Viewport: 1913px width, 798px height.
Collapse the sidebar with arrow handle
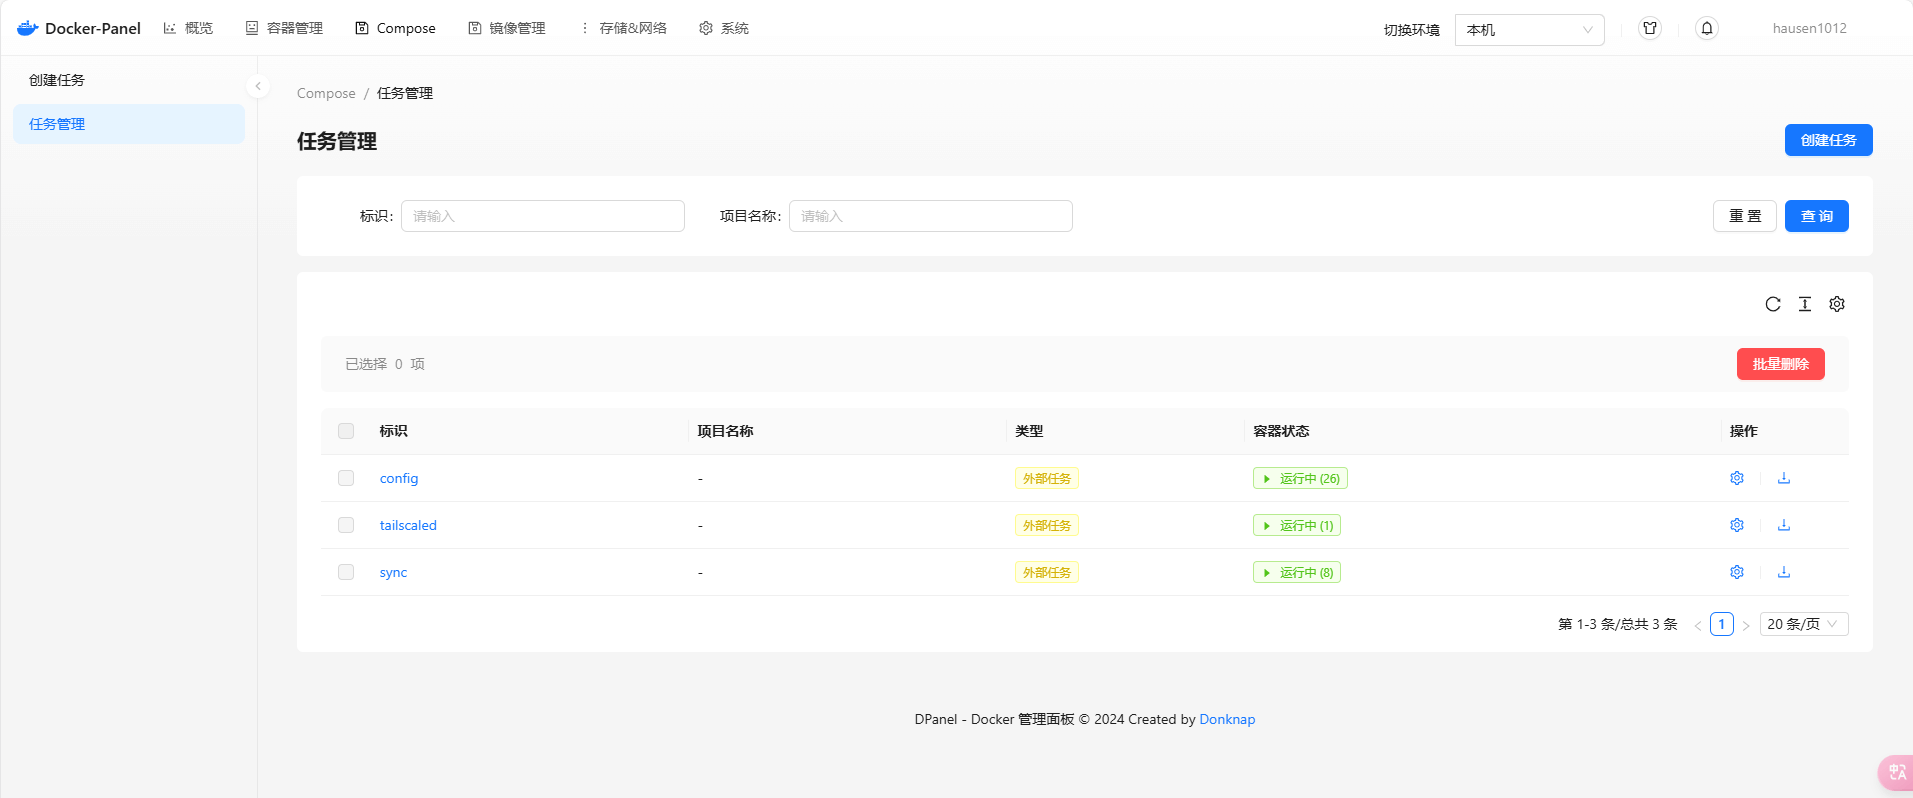pos(258,86)
